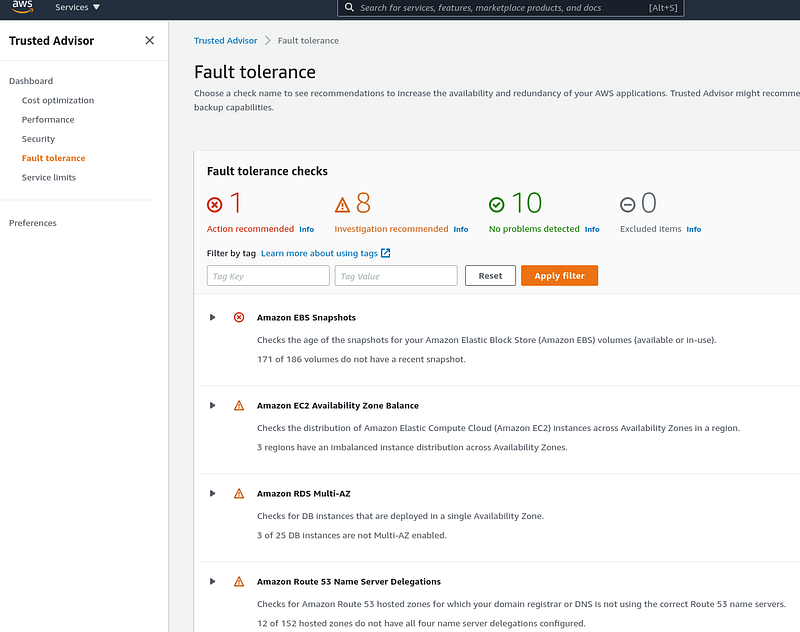
Task: Click Amazon EC2 Availability Zone Balance title
Action: 338,406
